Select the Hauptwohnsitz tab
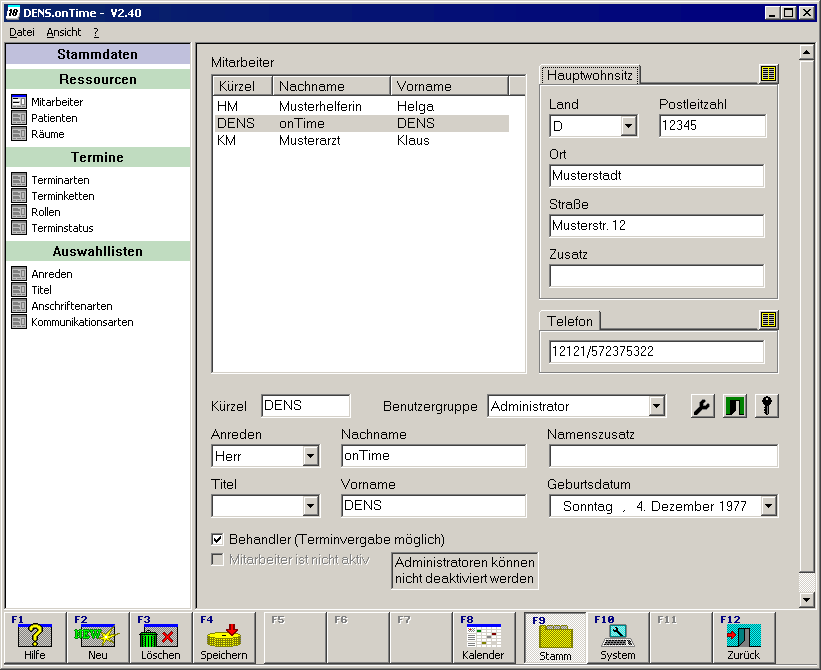Screen dimensions: 821x670 590,75
